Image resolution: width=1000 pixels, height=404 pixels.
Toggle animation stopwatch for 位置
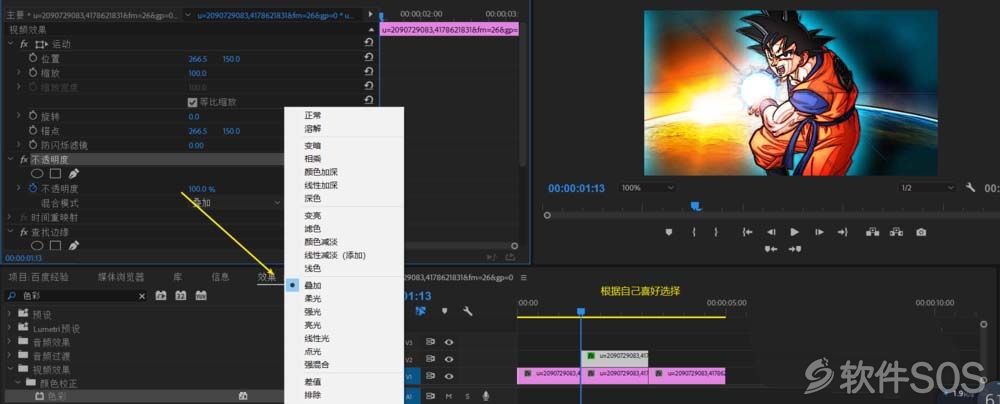33,58
